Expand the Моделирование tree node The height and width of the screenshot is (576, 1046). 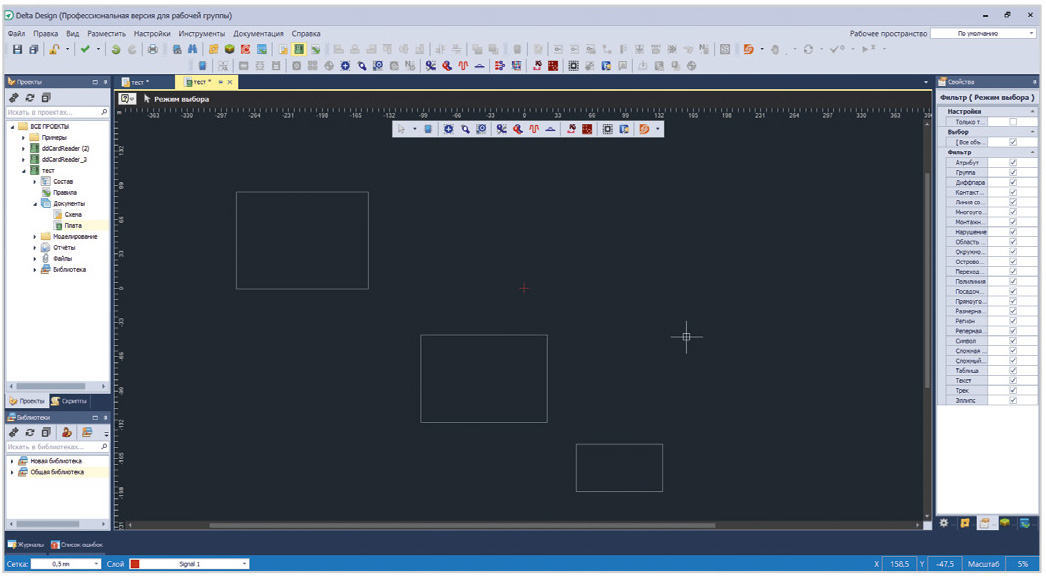pyautogui.click(x=35, y=237)
